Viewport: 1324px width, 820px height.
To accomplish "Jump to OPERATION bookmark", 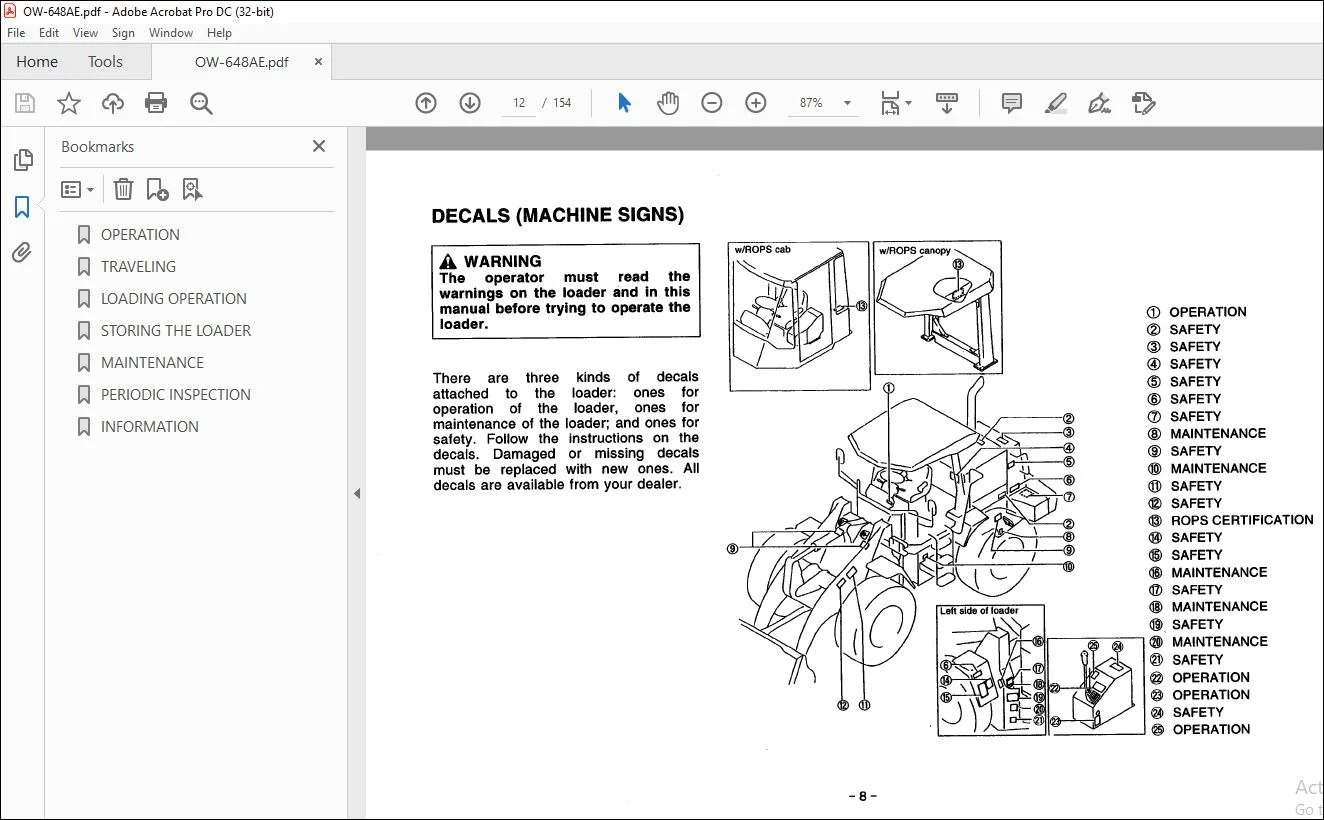I will 140,235.
